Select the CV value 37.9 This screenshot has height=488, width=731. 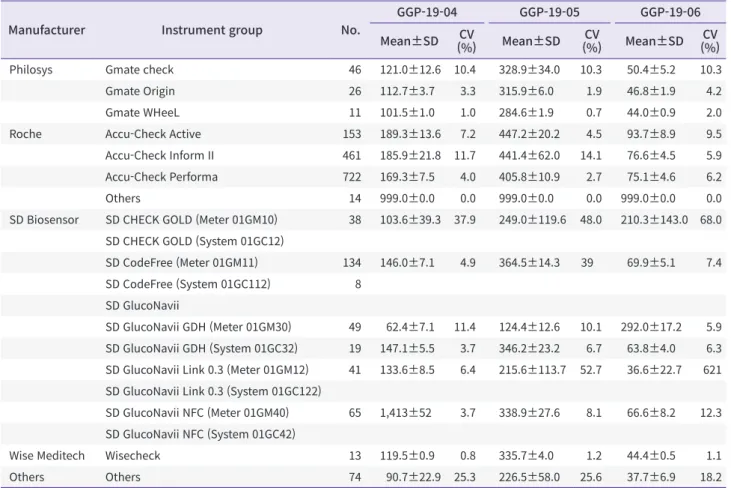click(465, 220)
